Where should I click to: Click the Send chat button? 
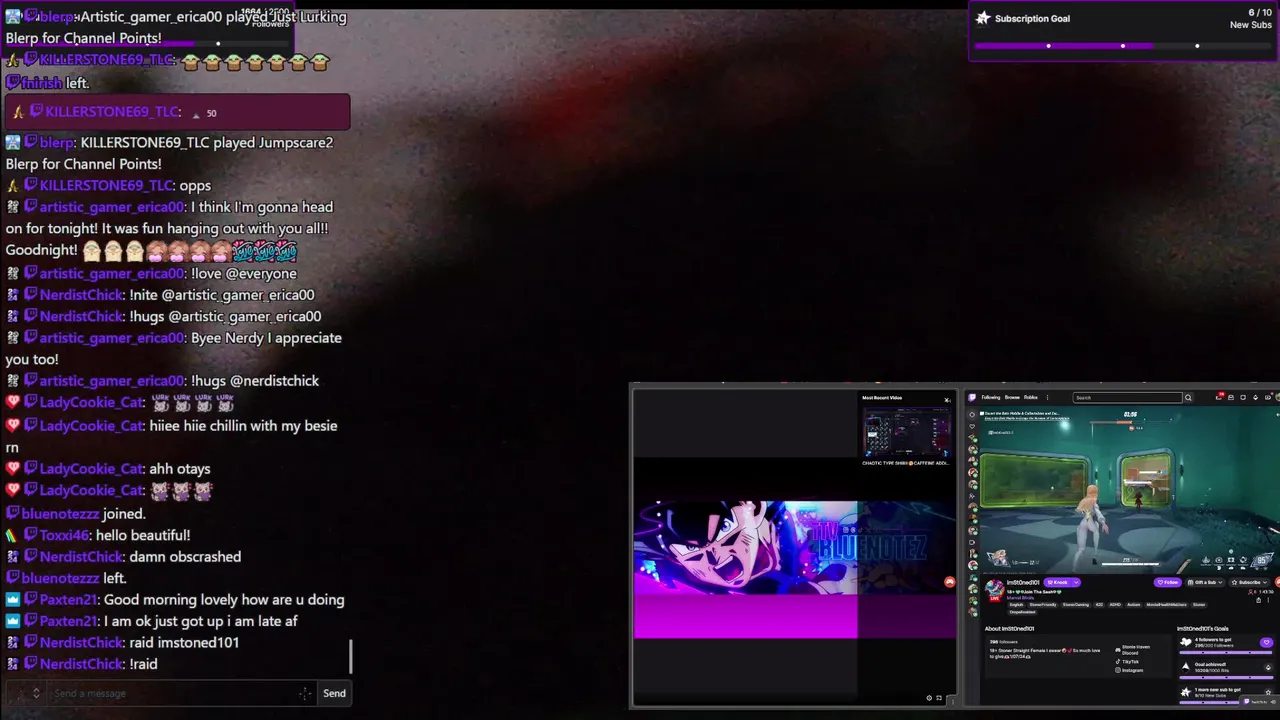334,693
